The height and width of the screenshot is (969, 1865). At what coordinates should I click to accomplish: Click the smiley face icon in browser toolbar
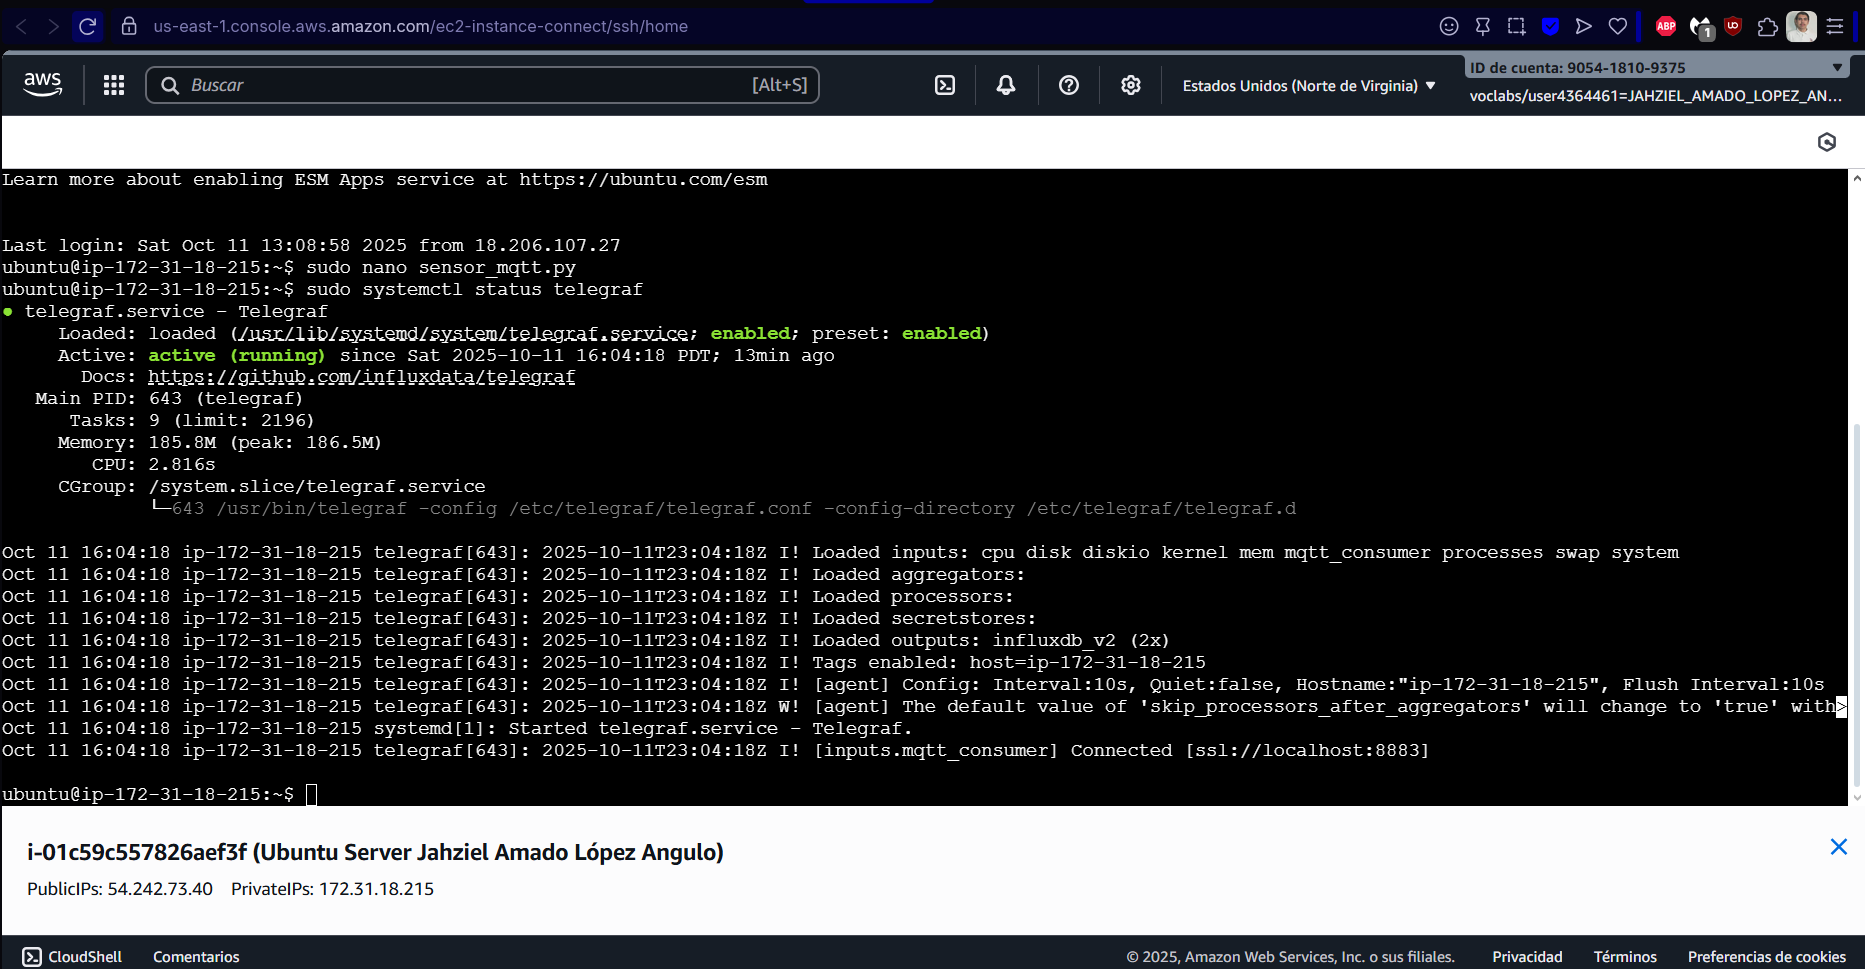coord(1449,26)
